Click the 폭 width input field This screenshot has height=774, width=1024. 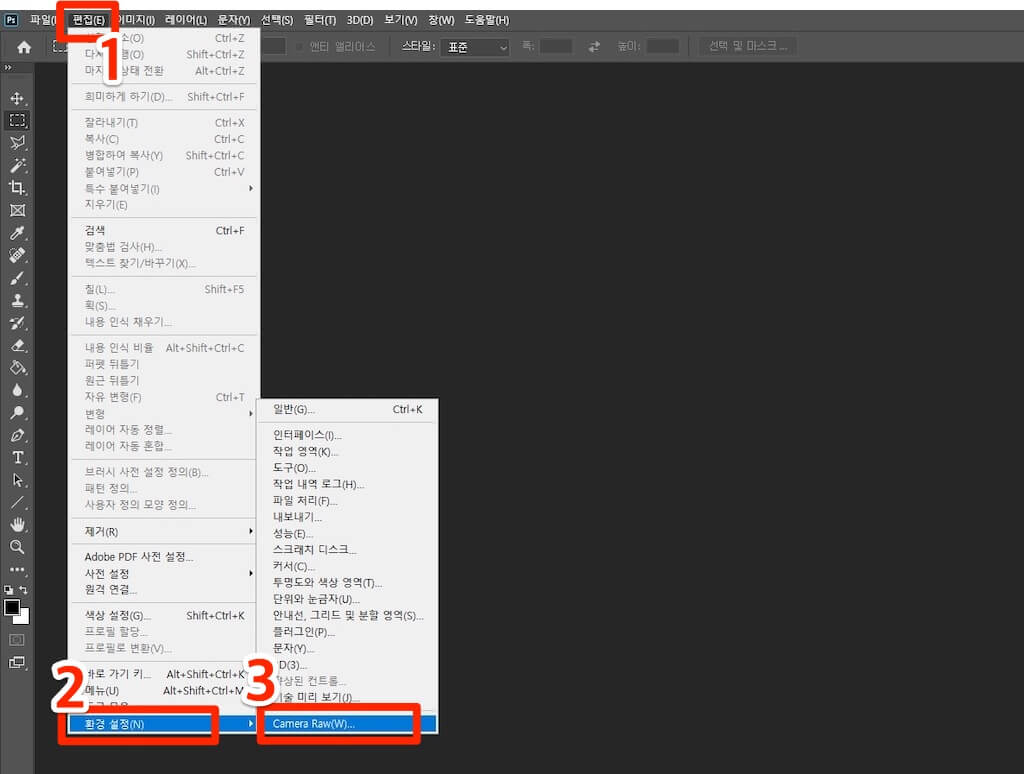pyautogui.click(x=556, y=46)
